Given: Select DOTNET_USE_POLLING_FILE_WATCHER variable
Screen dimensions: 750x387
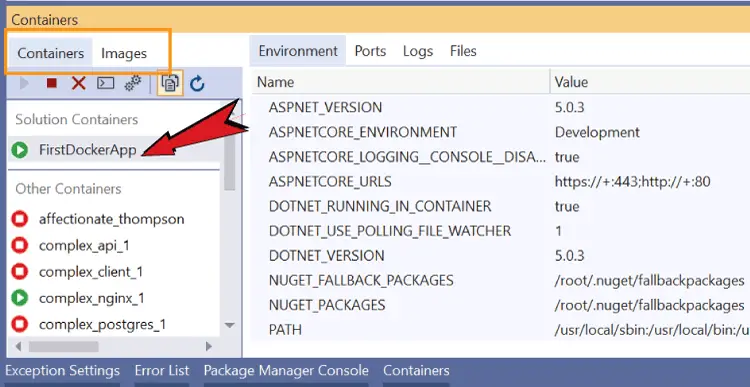Looking at the screenshot, I should click(x=390, y=231).
